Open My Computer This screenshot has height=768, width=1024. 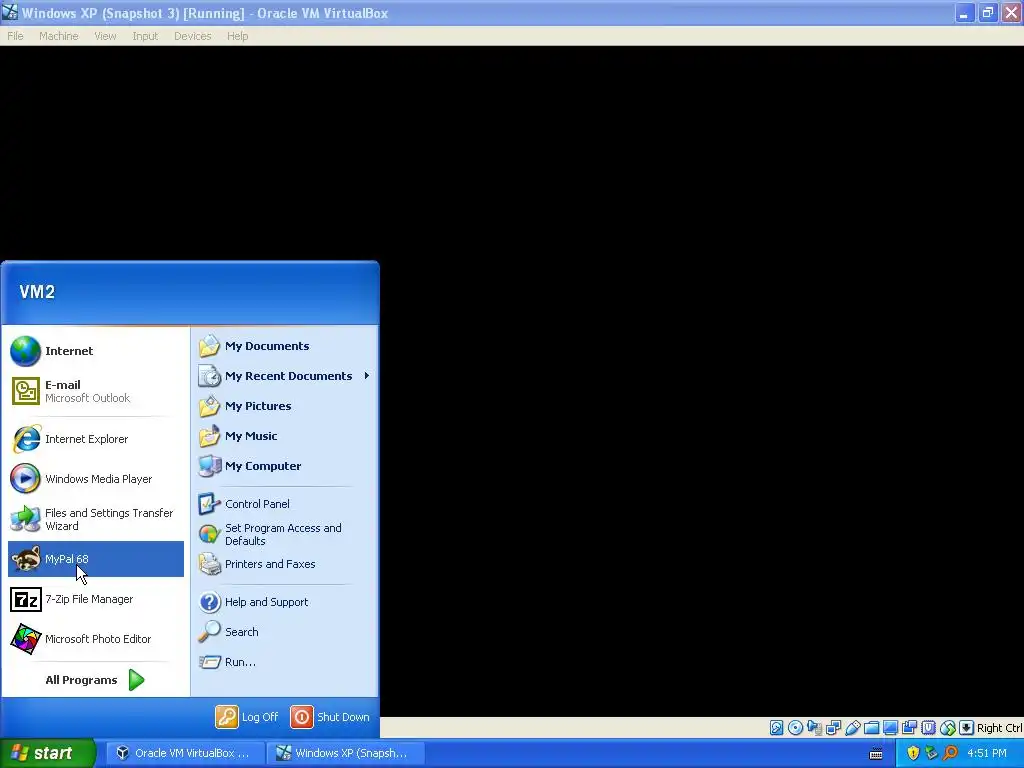tap(285, 466)
